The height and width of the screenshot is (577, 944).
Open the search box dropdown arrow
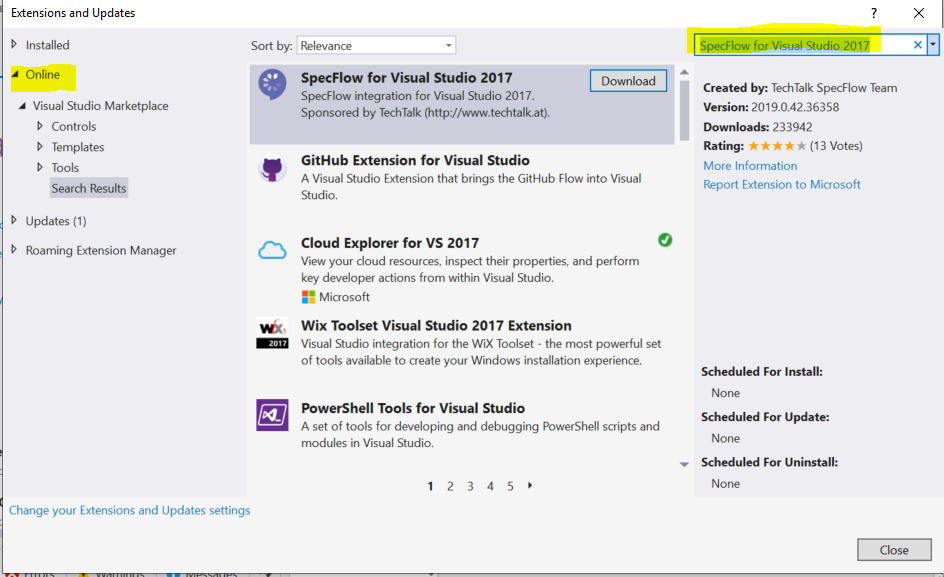(933, 45)
